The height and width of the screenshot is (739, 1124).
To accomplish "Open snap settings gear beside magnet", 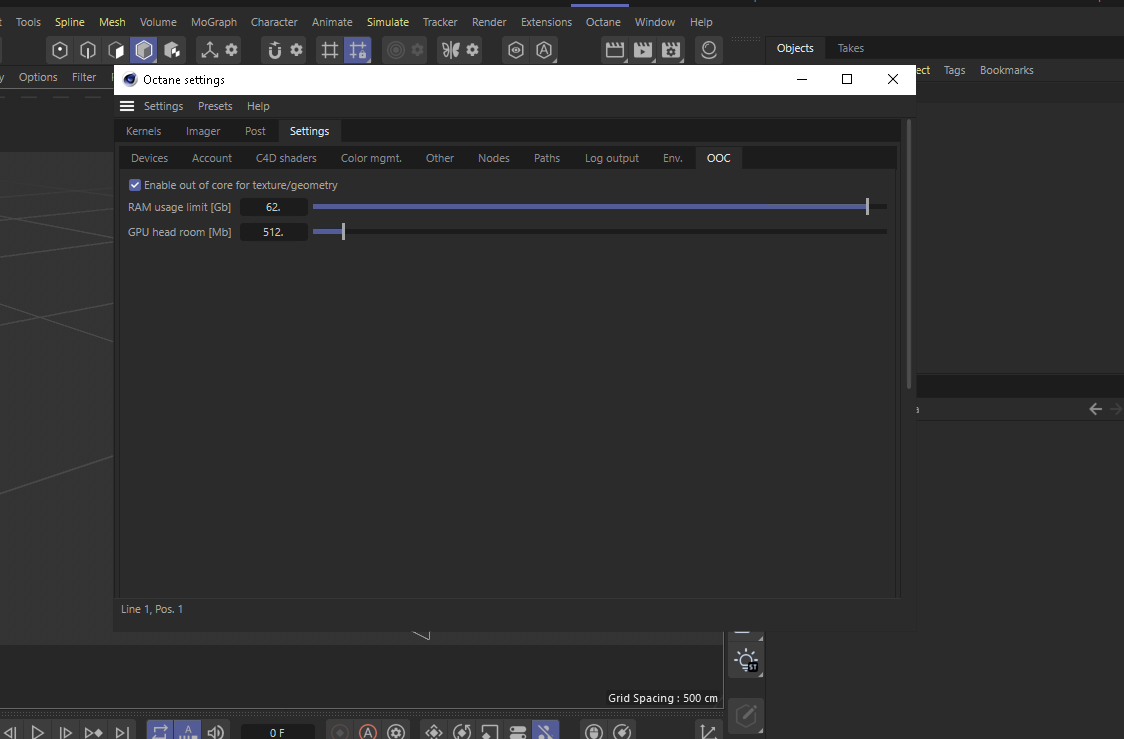I will tap(297, 49).
